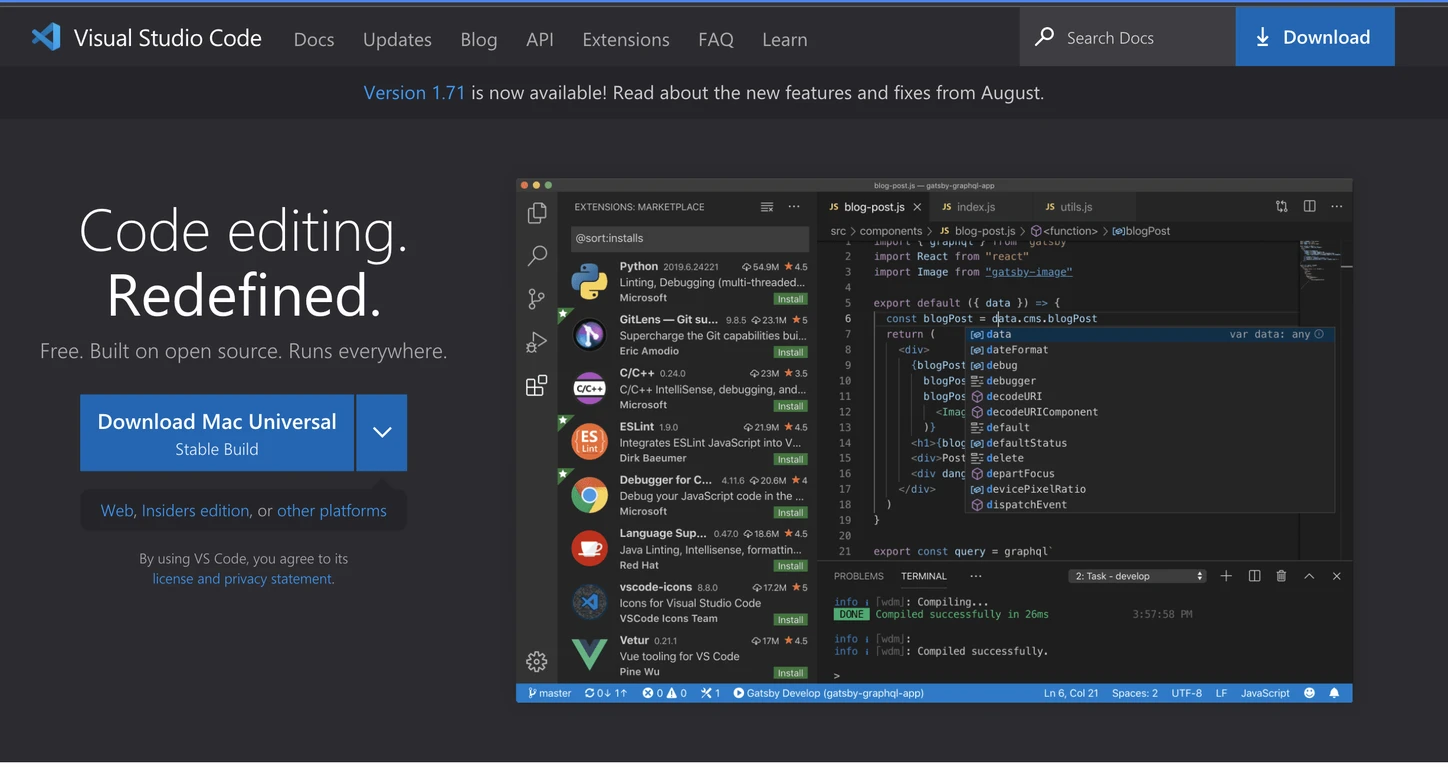The image size is (1448, 767).
Task: Select the Run and Debug icon
Action: 537,342
